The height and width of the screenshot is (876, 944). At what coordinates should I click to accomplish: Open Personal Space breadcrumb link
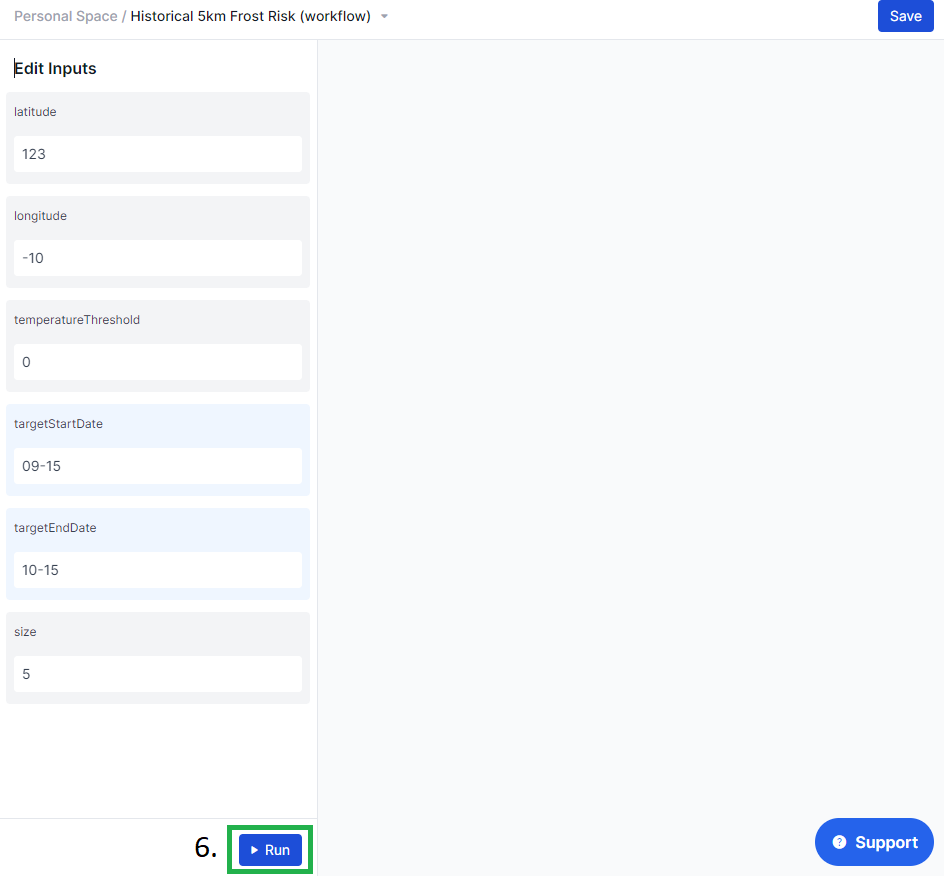pyautogui.click(x=66, y=16)
